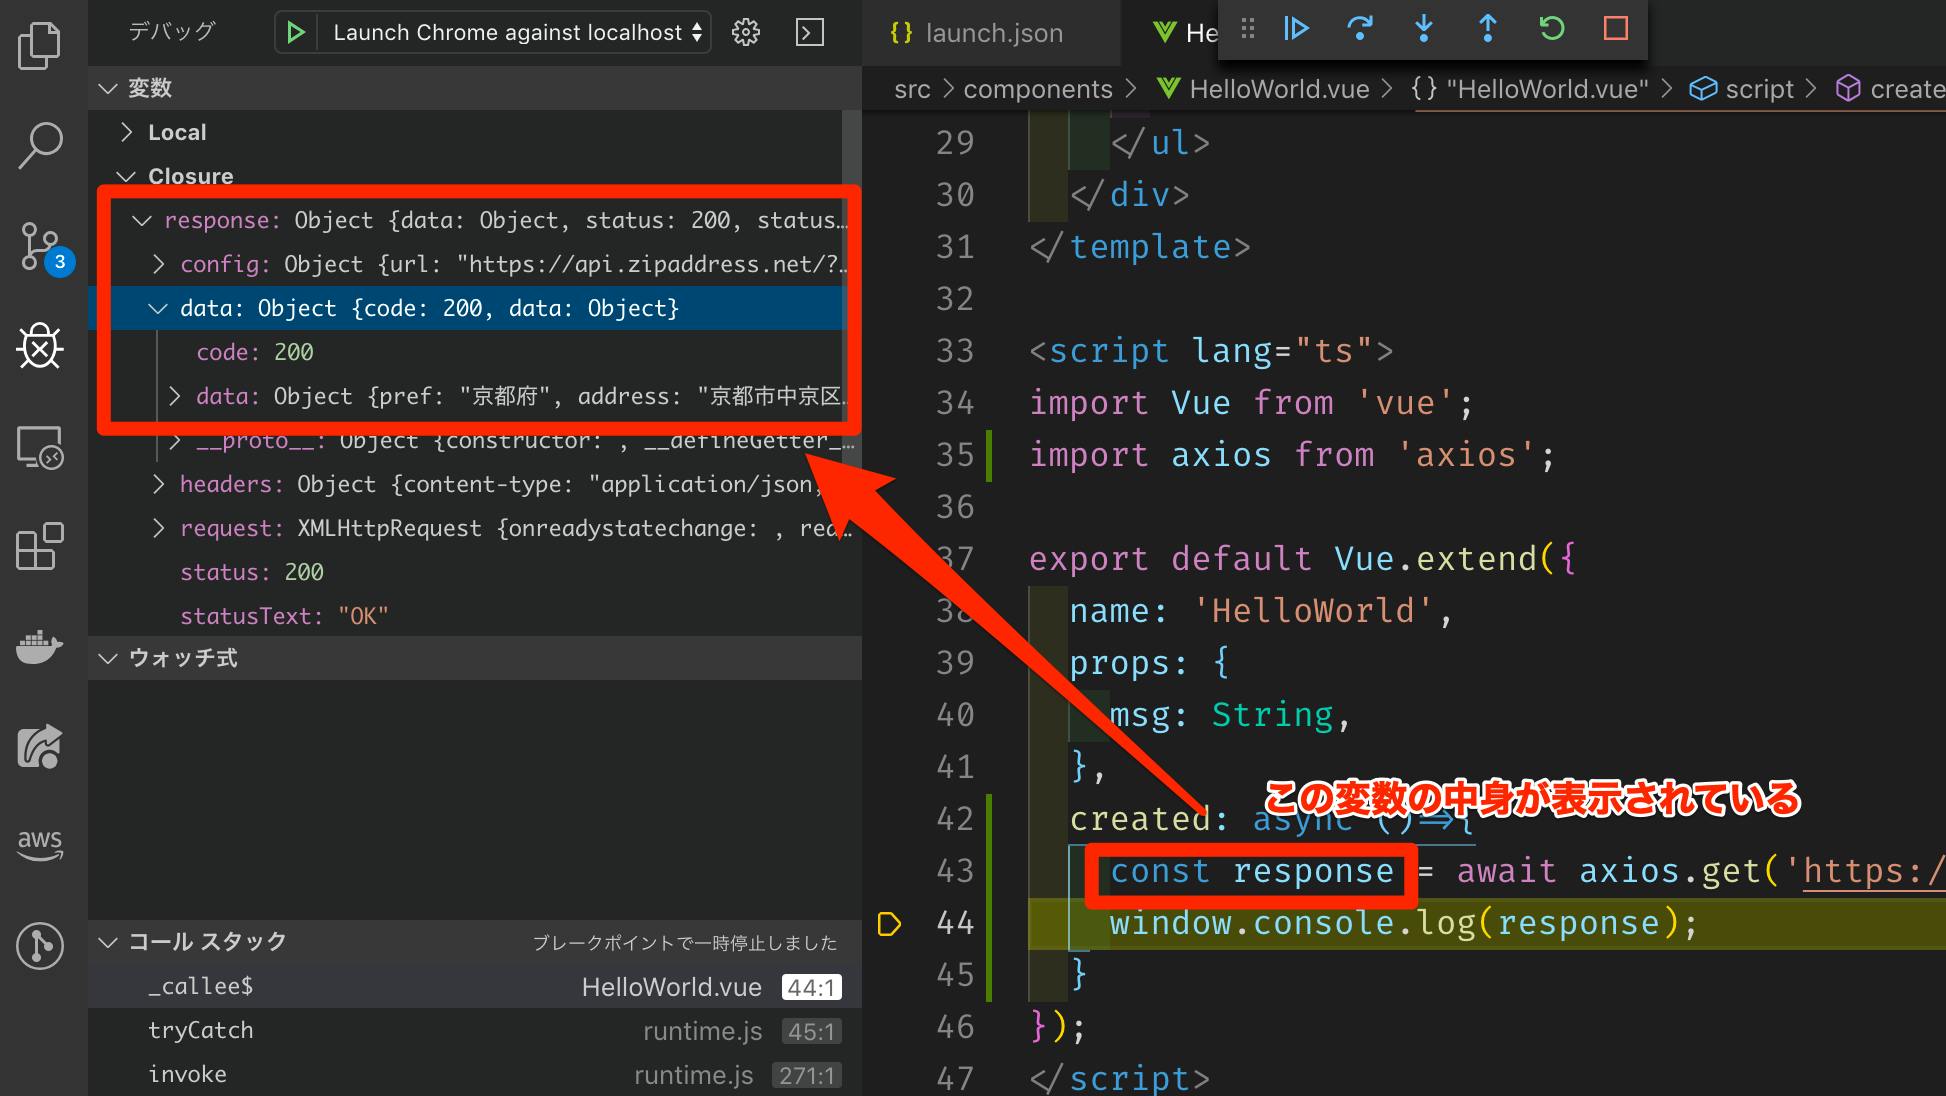Image resolution: width=1946 pixels, height=1096 pixels.
Task: Restart the debug session
Action: [x=1550, y=29]
